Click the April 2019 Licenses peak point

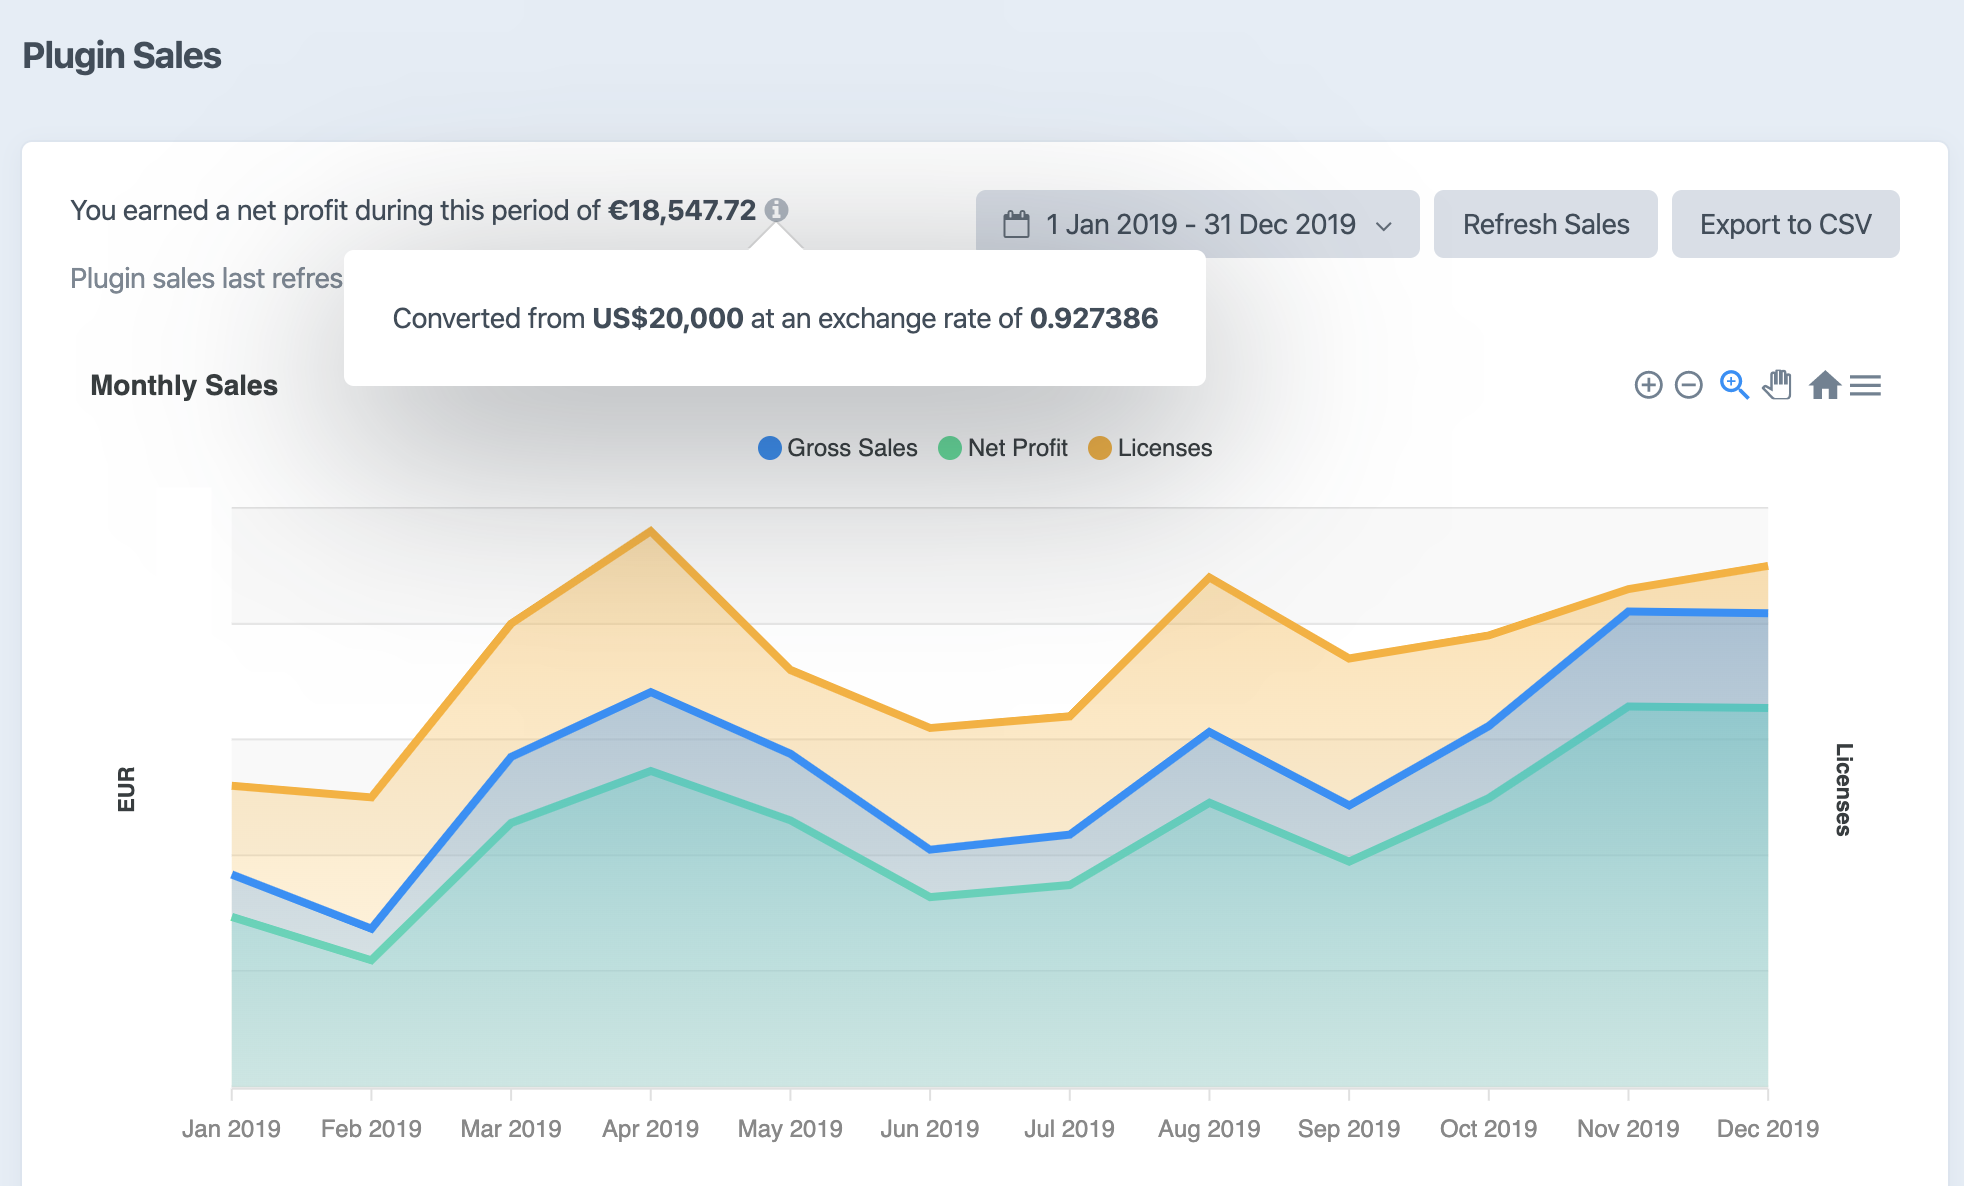point(651,530)
